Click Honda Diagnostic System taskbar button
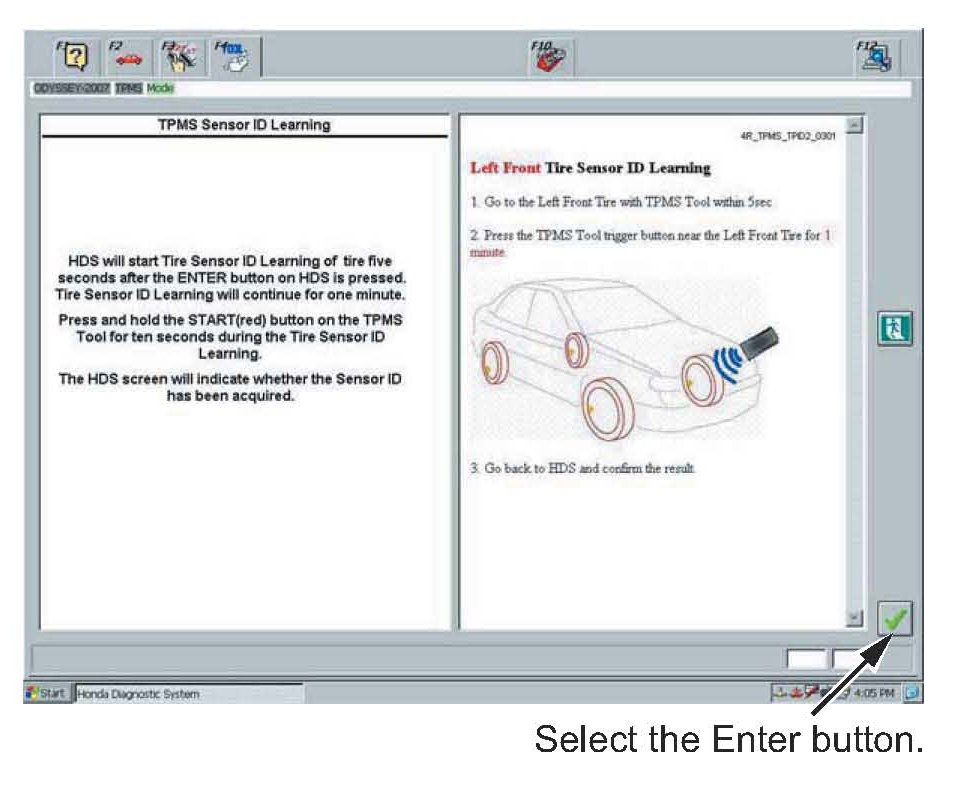973x793 pixels. [185, 694]
